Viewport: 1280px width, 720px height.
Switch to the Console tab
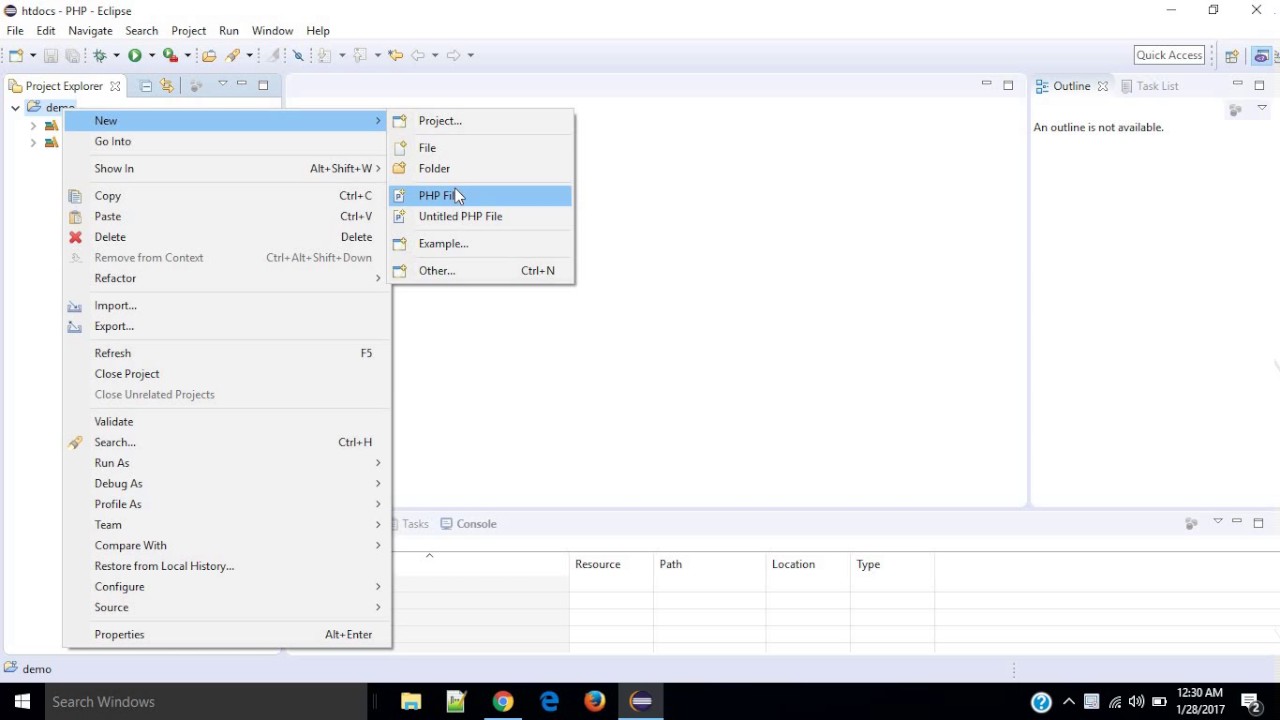[475, 523]
